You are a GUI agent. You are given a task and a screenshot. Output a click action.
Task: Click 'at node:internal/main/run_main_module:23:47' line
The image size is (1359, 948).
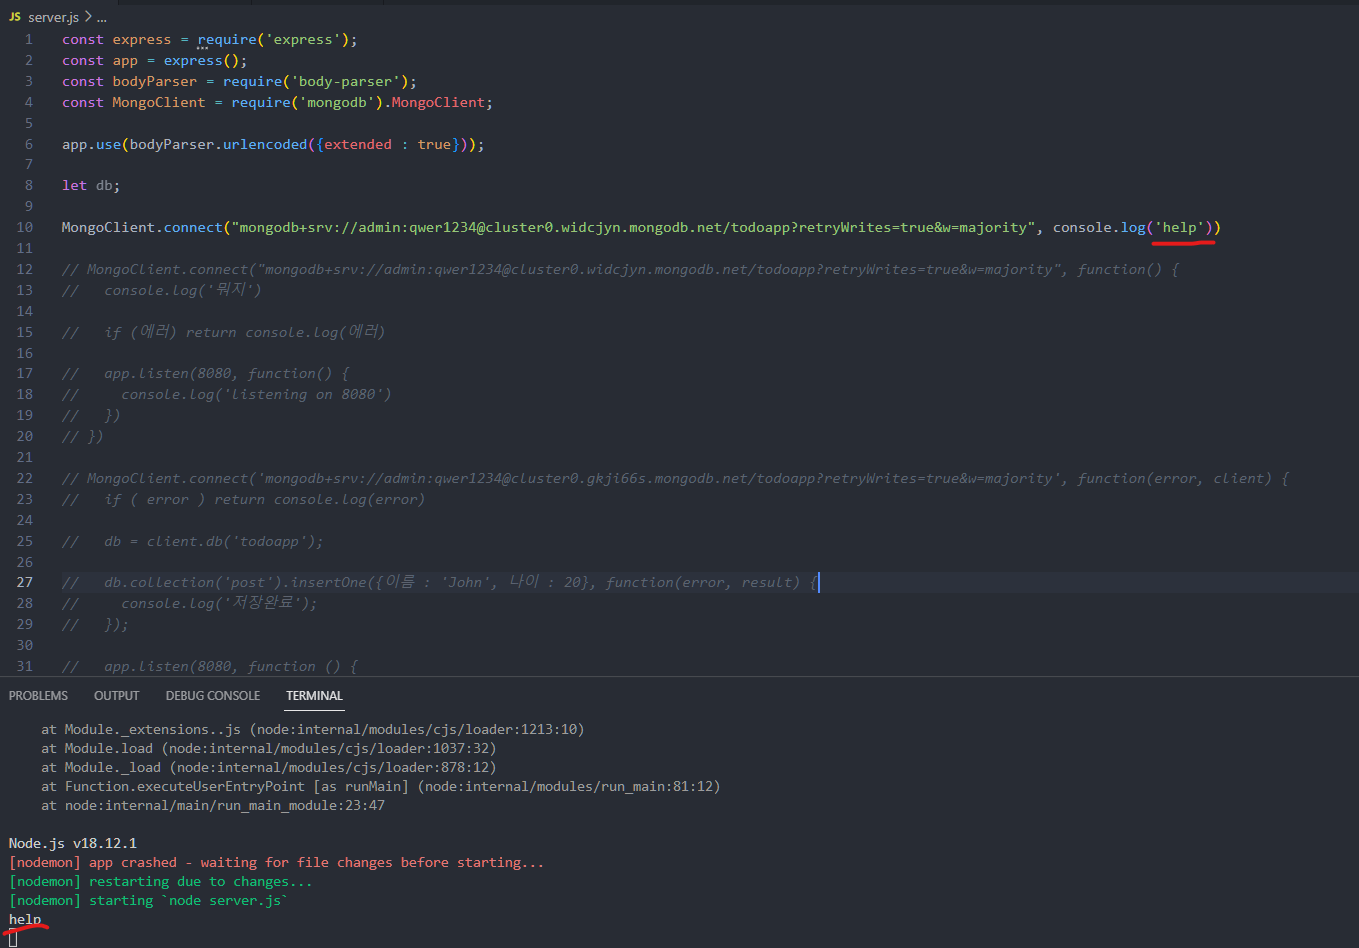213,806
